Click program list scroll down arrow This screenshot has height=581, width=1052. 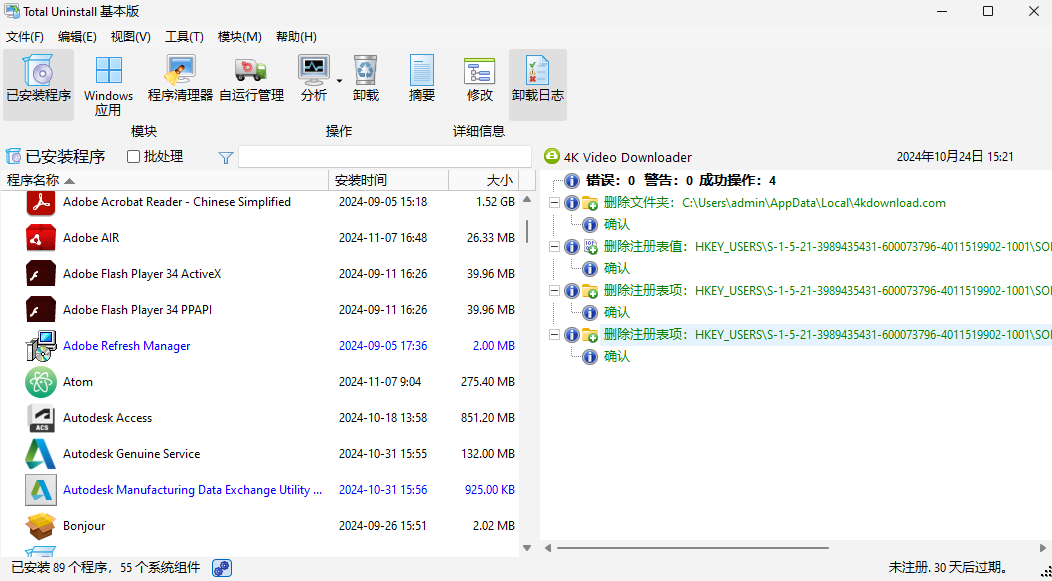tap(527, 548)
